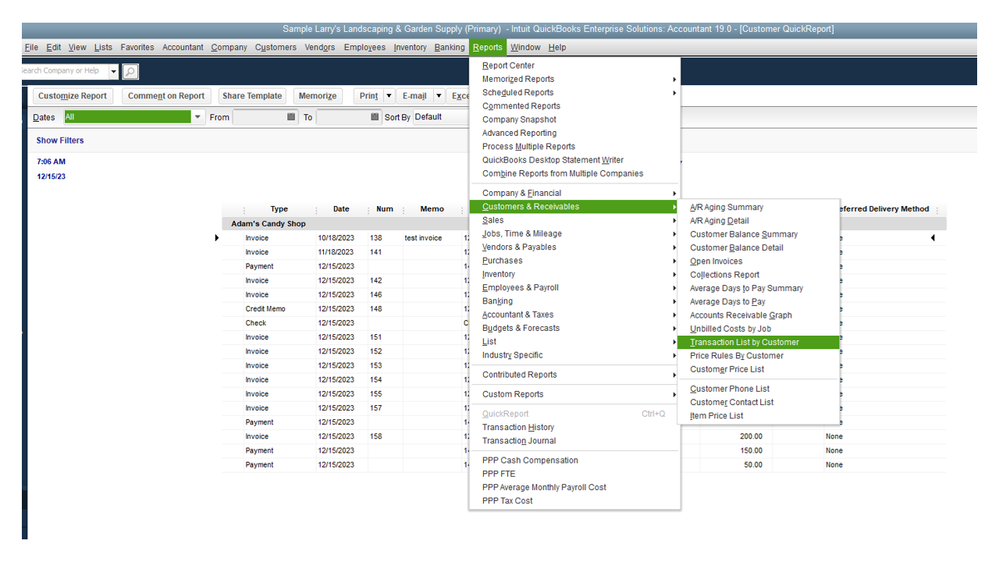Click the search magnifier icon
The height and width of the screenshot is (562, 999).
pyautogui.click(x=130, y=71)
